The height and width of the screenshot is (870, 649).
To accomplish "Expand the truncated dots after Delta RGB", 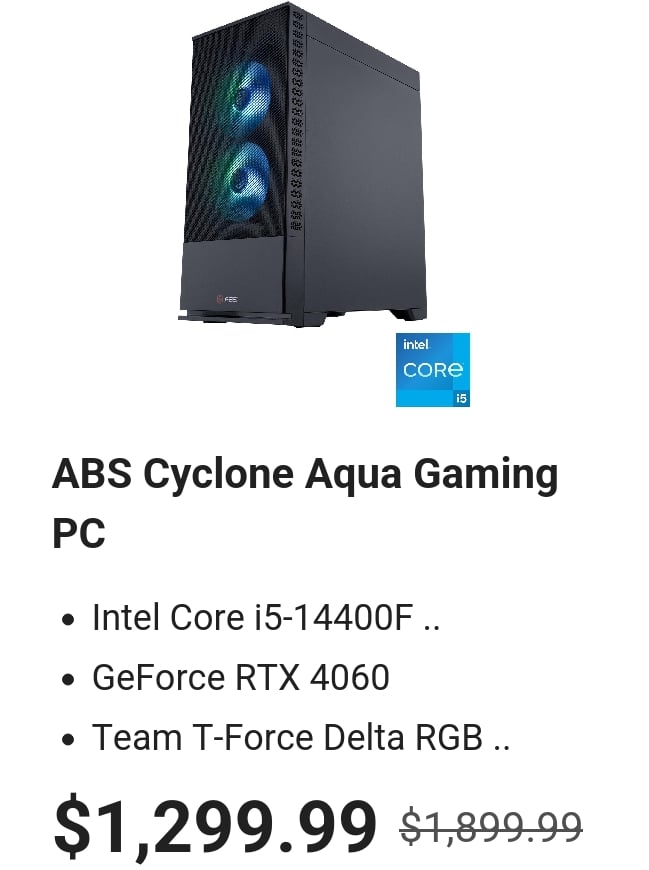I will (501, 748).
